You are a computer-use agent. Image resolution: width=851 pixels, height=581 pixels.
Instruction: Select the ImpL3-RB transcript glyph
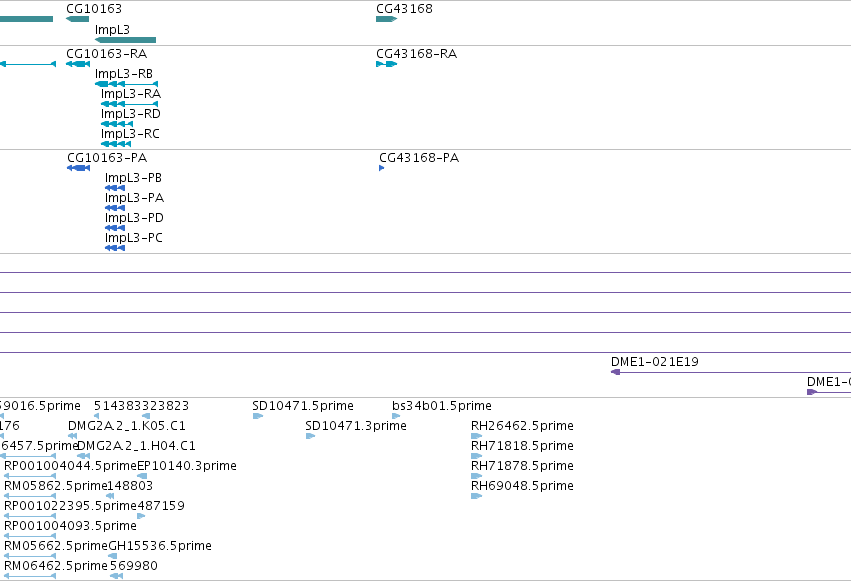[x=126, y=84]
